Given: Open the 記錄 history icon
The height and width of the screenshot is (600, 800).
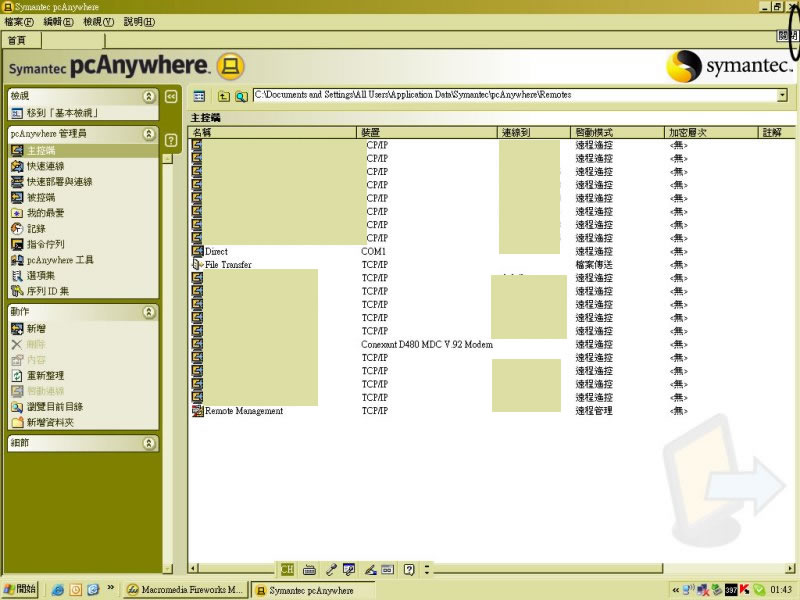Looking at the screenshot, I should click(17, 229).
